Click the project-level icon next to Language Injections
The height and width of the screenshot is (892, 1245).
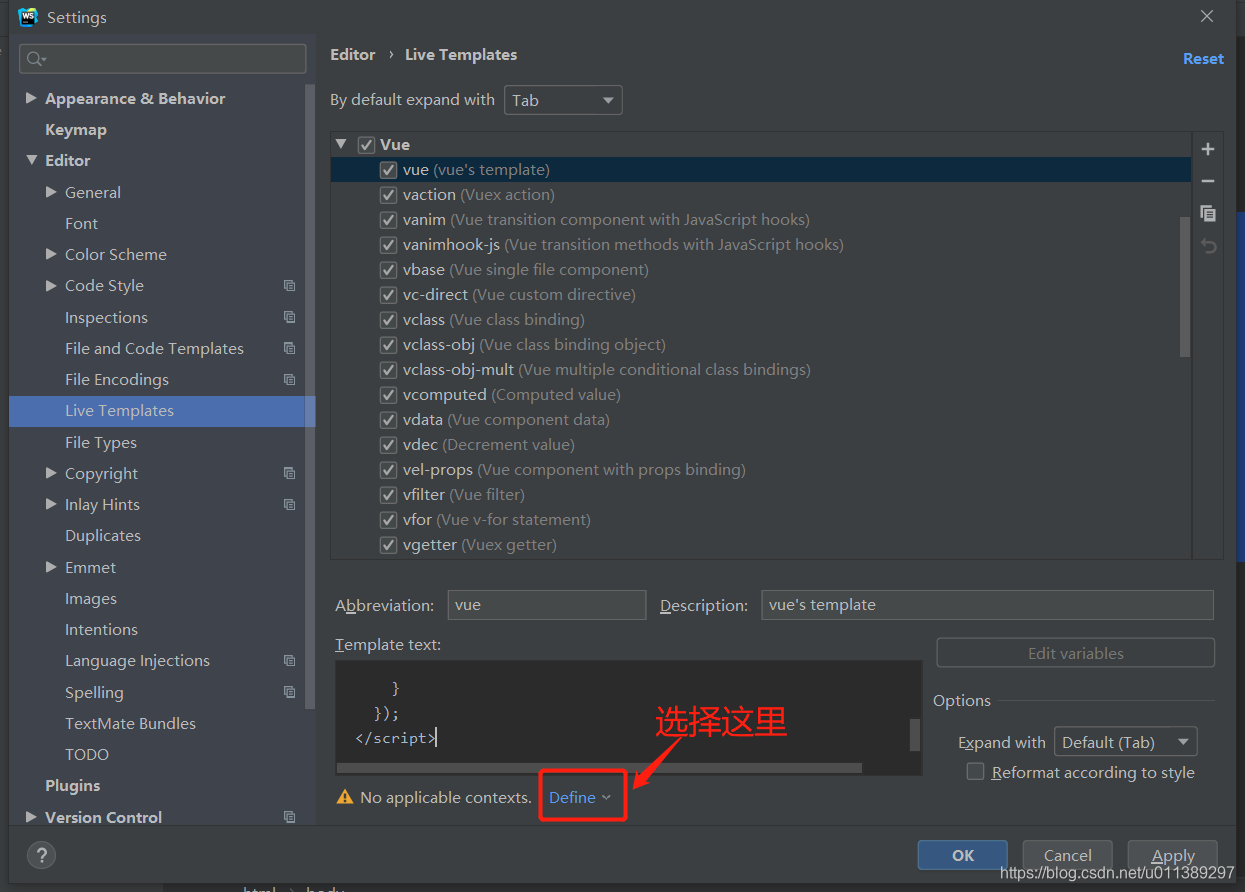(x=289, y=660)
